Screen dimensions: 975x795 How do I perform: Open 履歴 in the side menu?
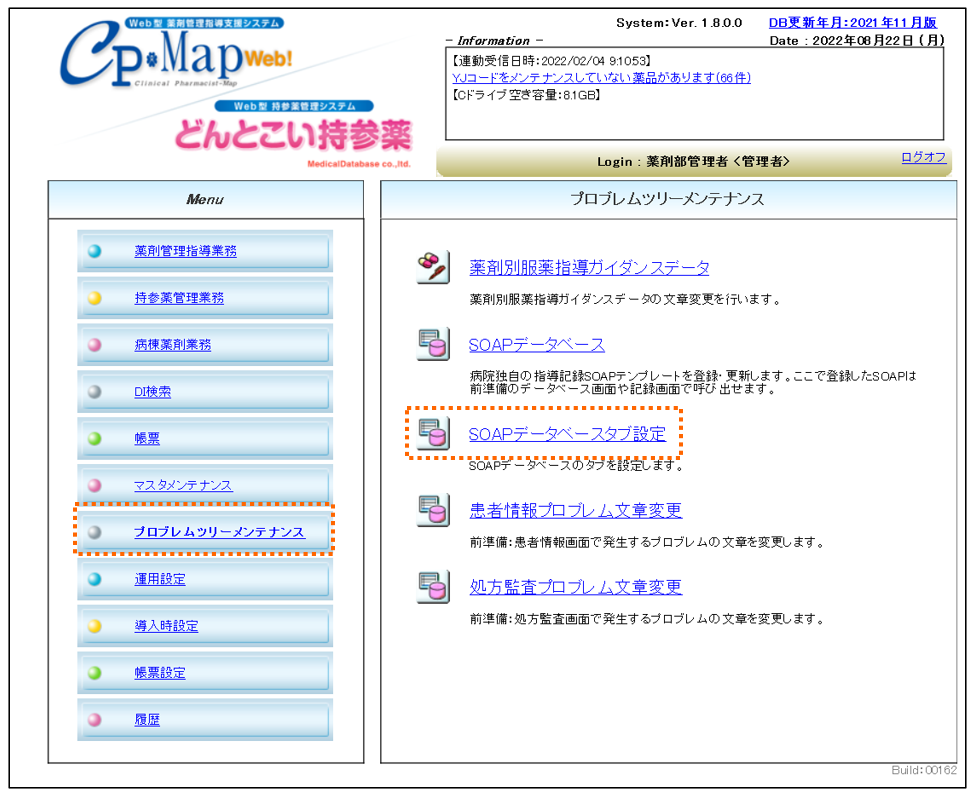pyautogui.click(x=147, y=720)
